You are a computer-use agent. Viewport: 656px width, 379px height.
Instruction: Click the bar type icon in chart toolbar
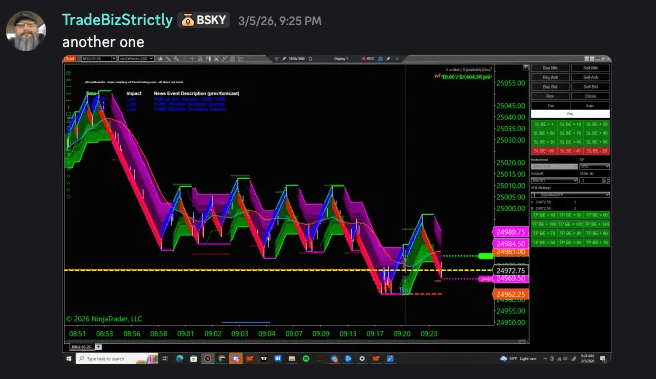coord(160,59)
